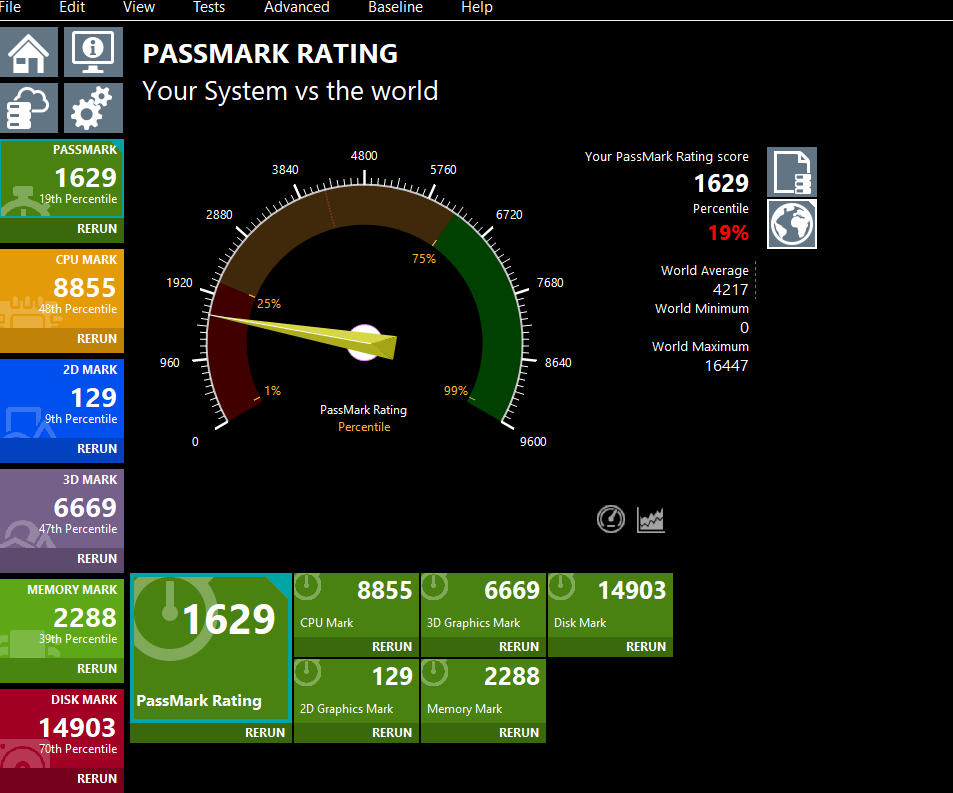
Task: Rerun the Memory Mark test from sidebar
Action: pyautogui.click(x=97, y=669)
